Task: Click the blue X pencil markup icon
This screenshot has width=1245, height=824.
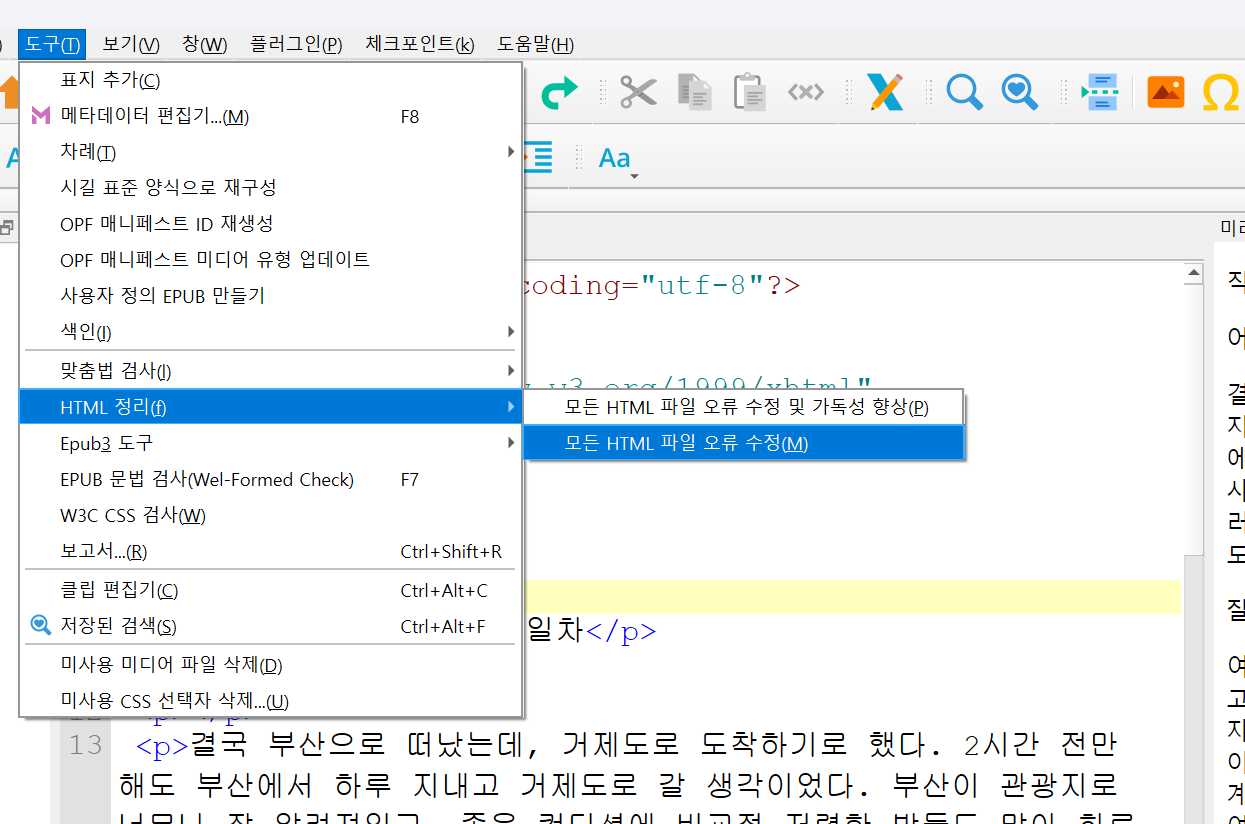Action: pyautogui.click(x=884, y=91)
